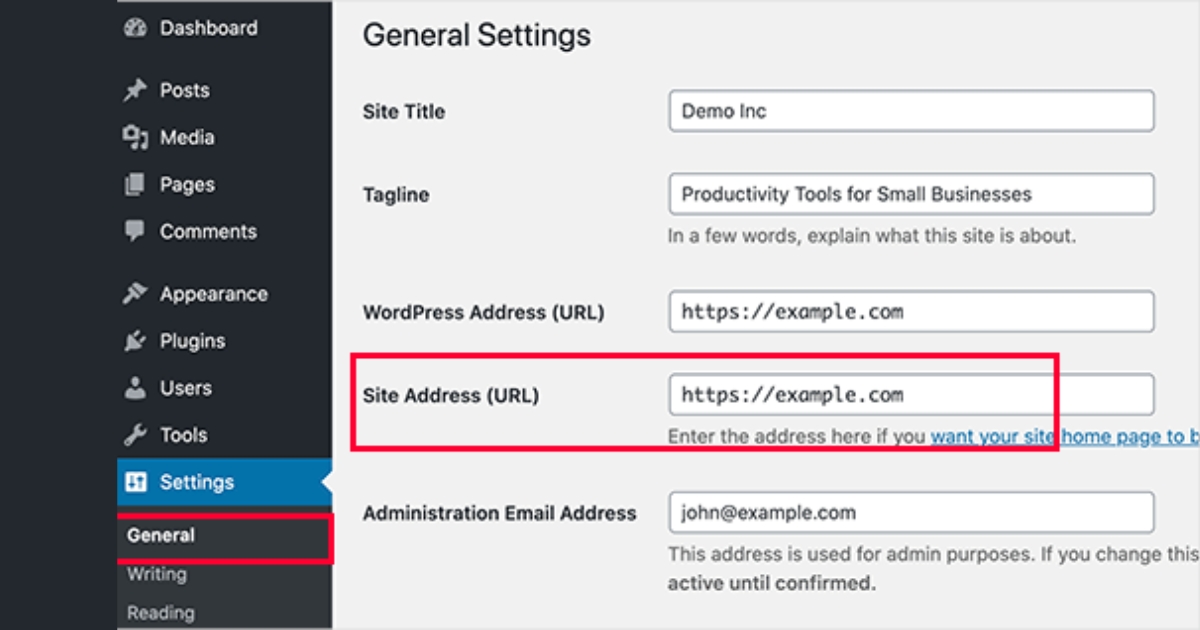Click the Comments speech bubble icon
This screenshot has height=630, width=1200.
[135, 231]
